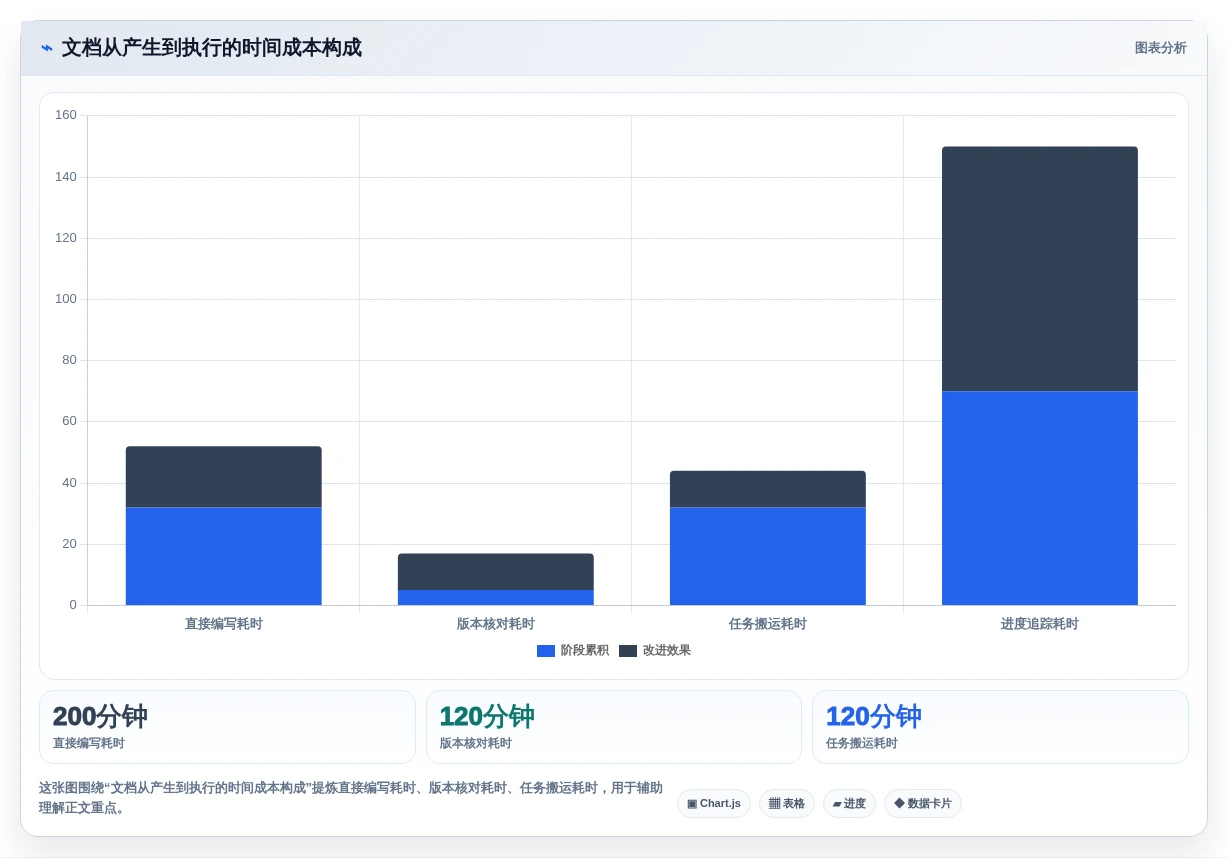Select the 数据卡片 tag chip
1228x858 pixels.
coord(923,804)
